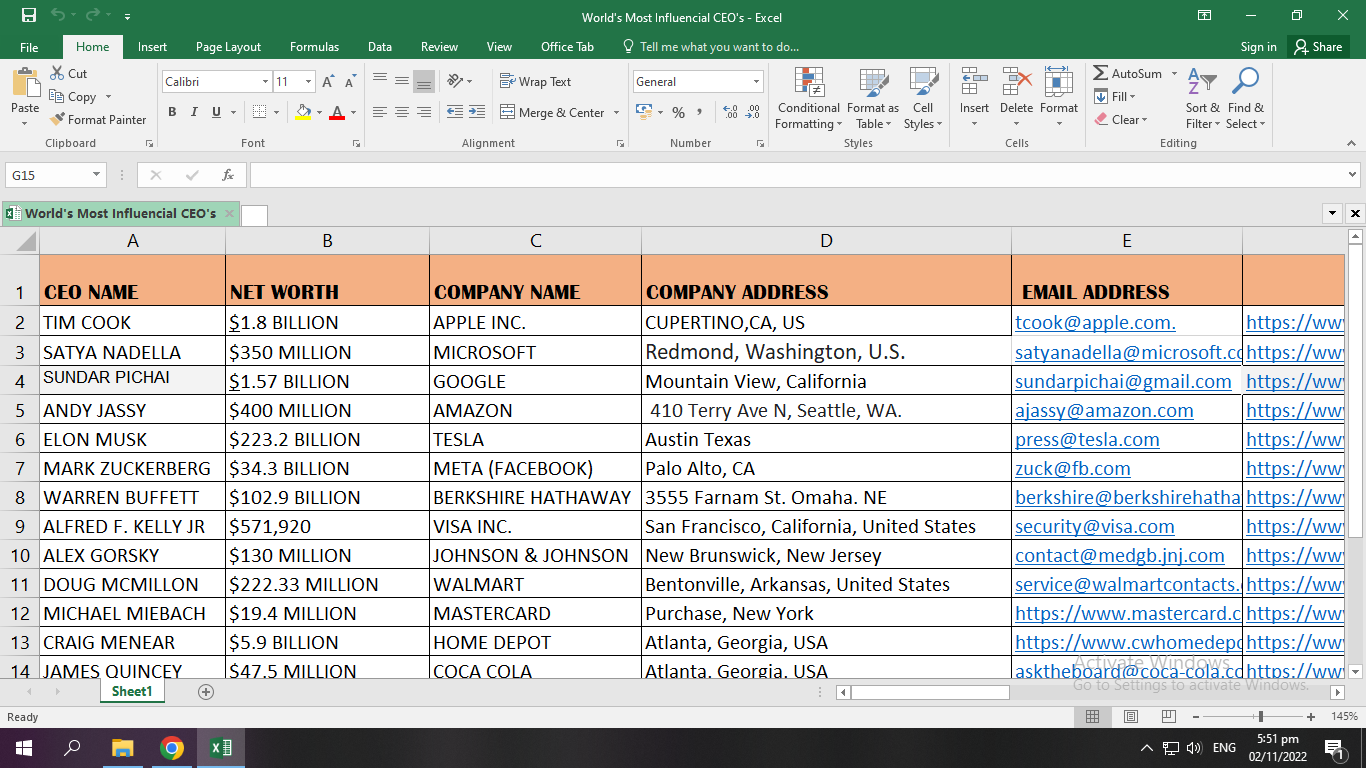Open Chrome from the taskbar
Image resolution: width=1366 pixels, height=768 pixels.
(172, 748)
